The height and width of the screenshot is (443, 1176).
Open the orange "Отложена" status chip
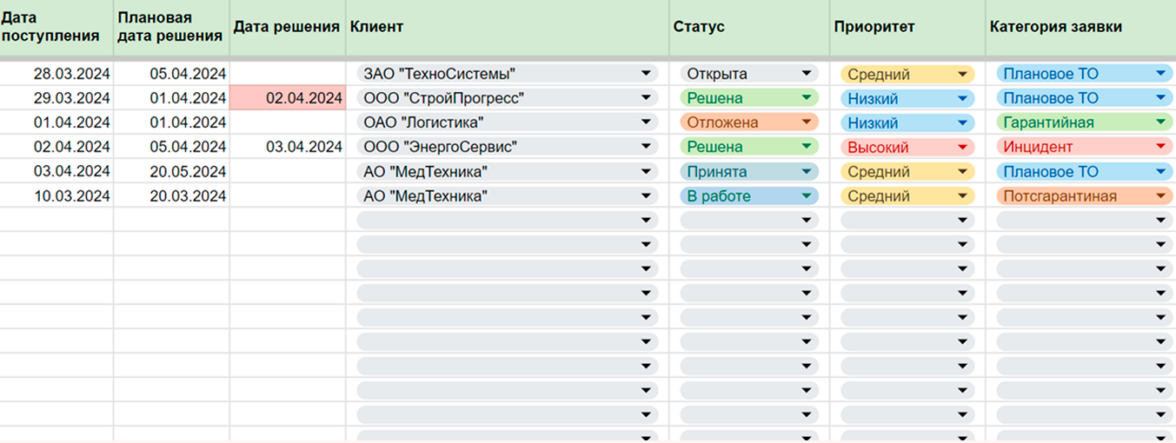point(748,123)
